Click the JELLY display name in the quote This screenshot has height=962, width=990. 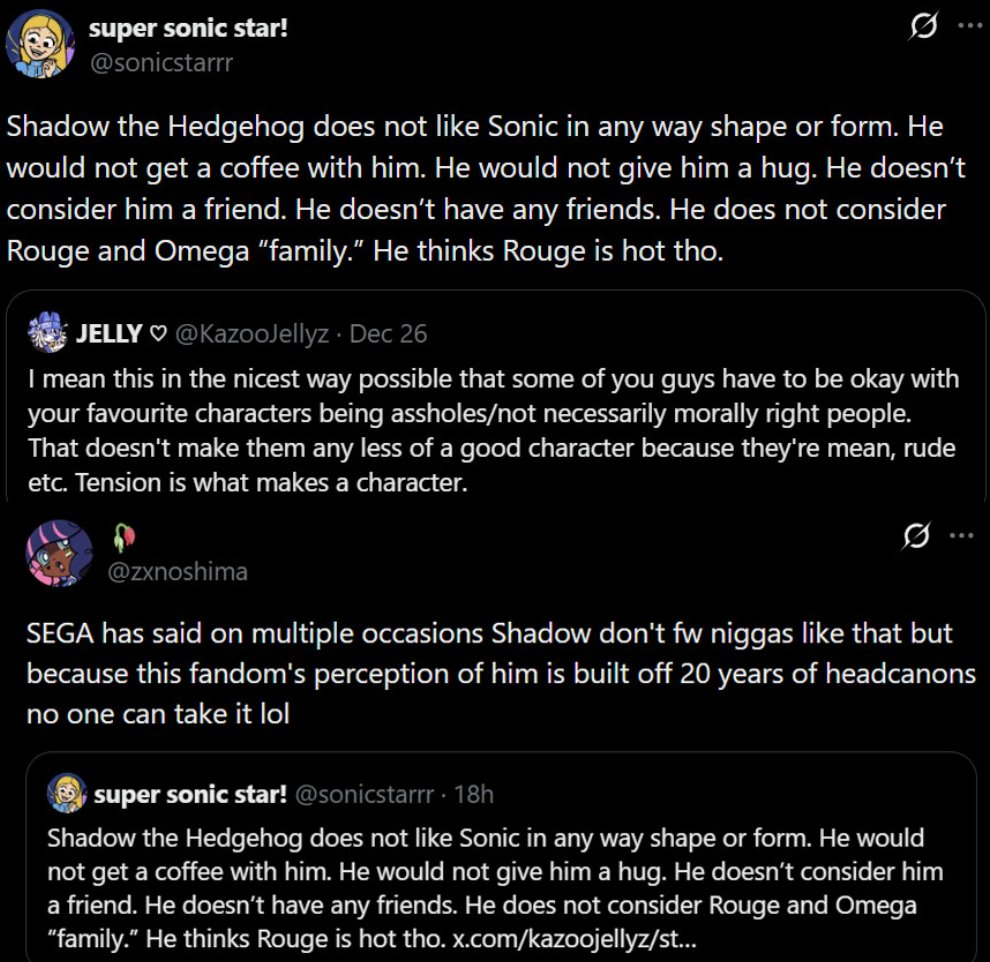109,334
